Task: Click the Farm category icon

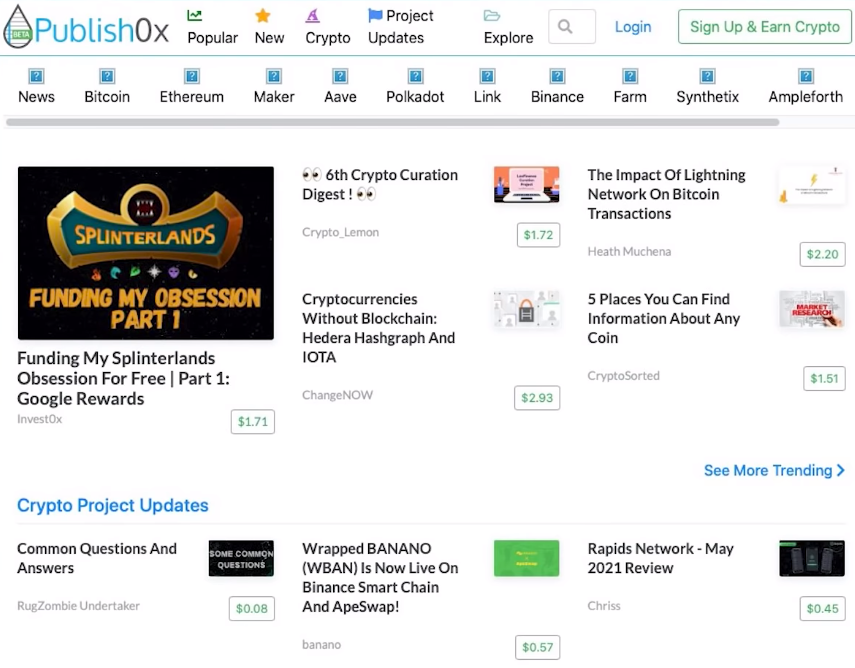Action: click(630, 76)
